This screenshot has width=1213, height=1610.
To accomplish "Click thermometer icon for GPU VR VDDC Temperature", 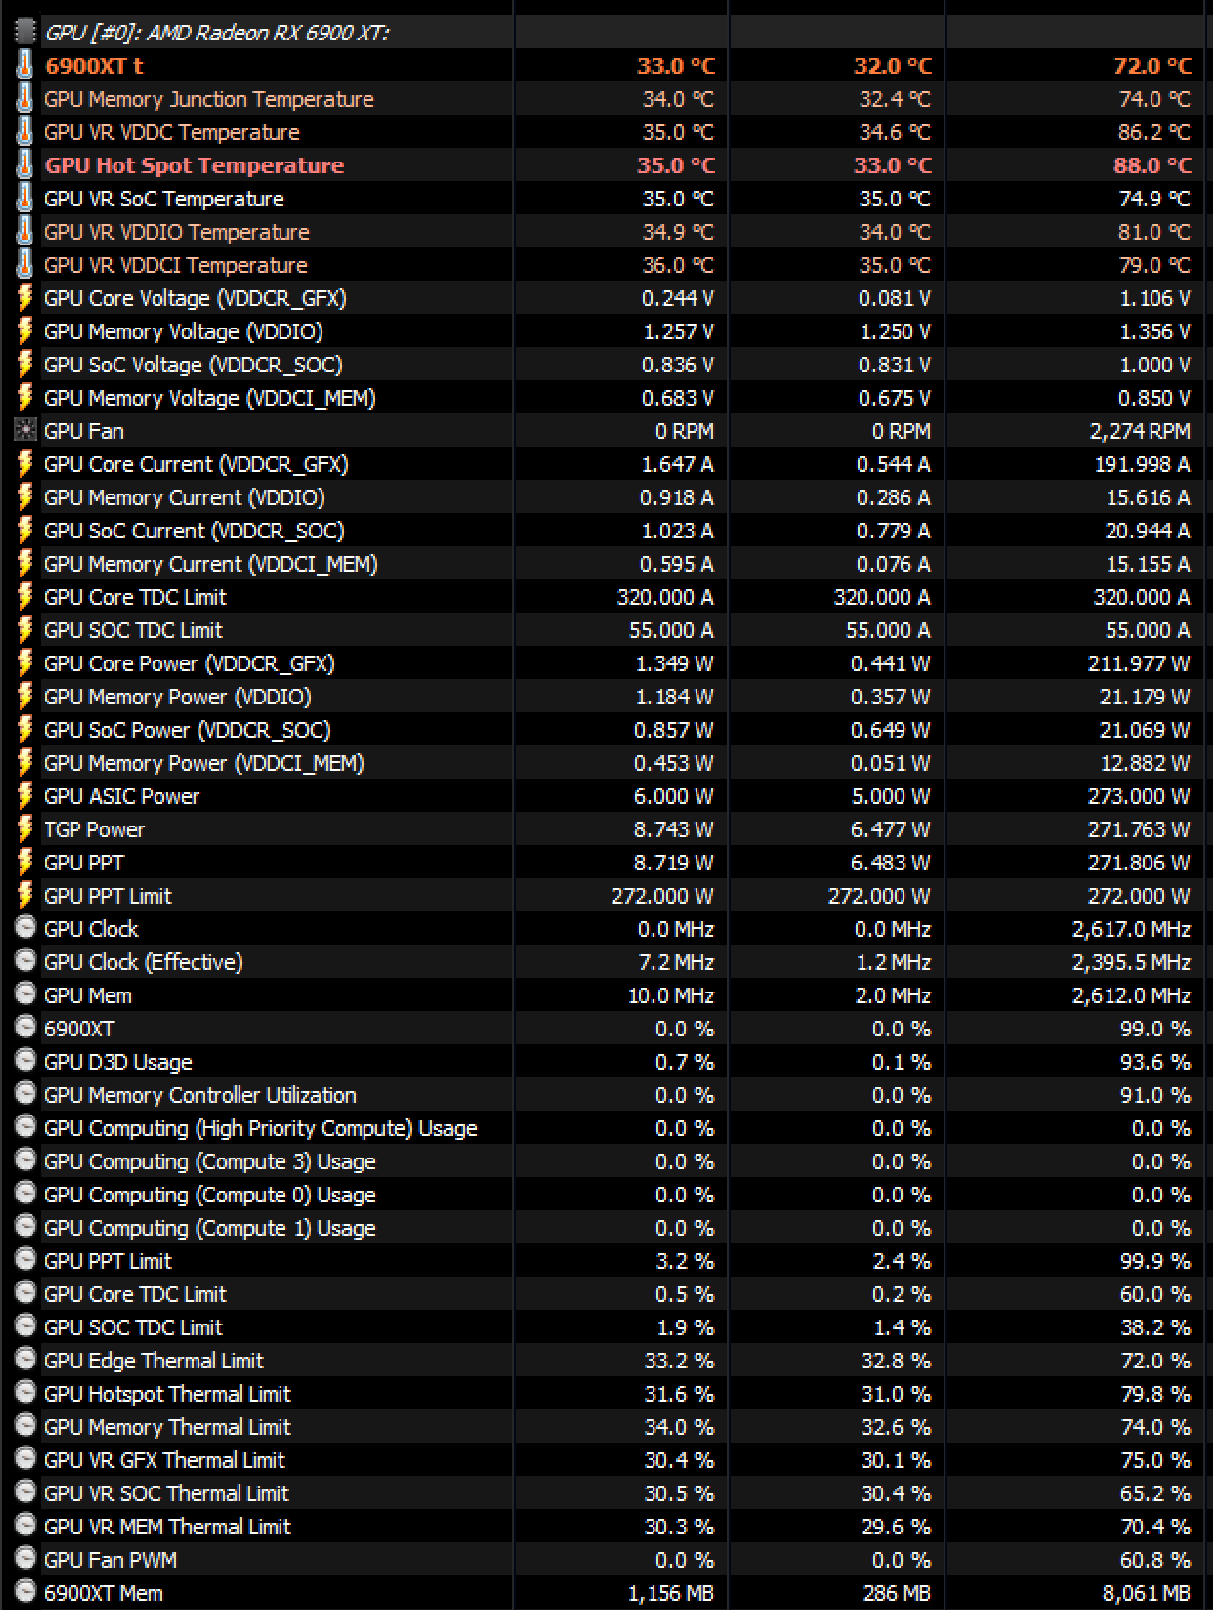I will [25, 131].
